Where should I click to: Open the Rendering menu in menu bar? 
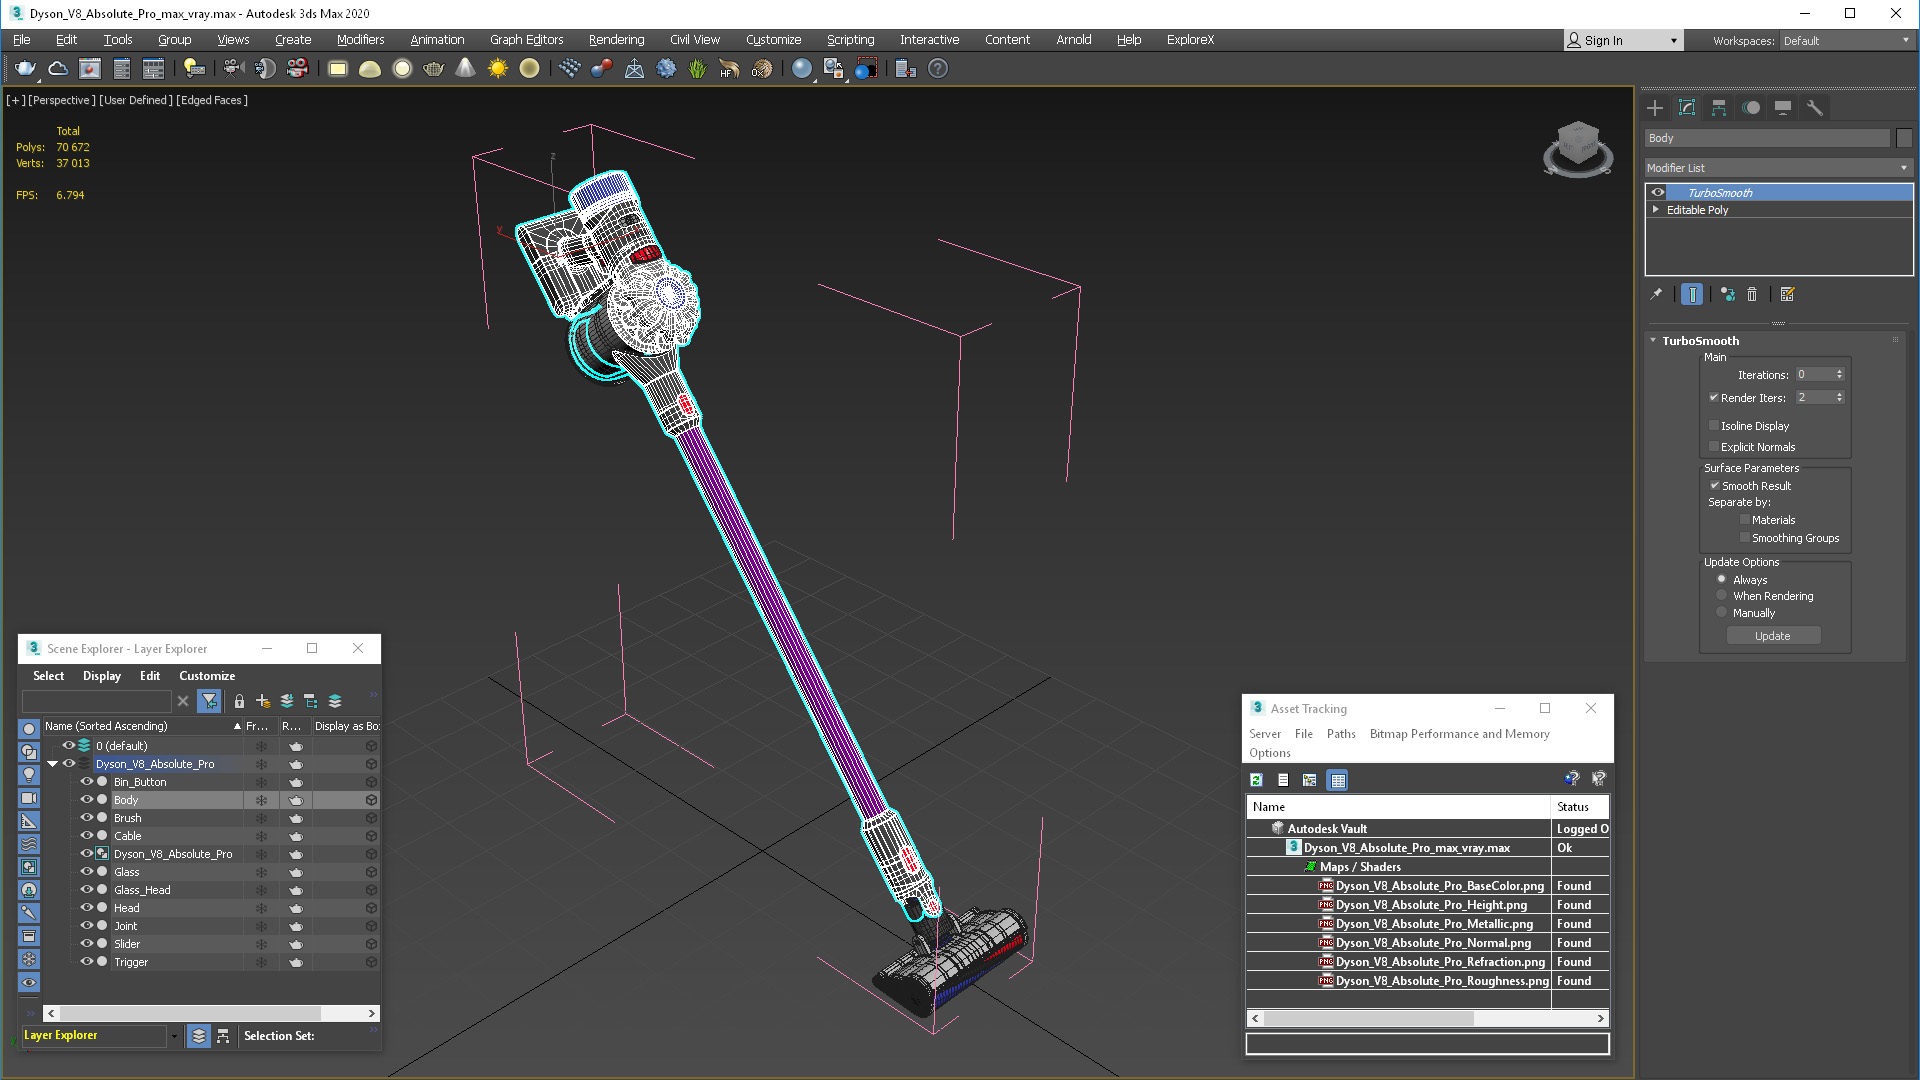pyautogui.click(x=616, y=40)
